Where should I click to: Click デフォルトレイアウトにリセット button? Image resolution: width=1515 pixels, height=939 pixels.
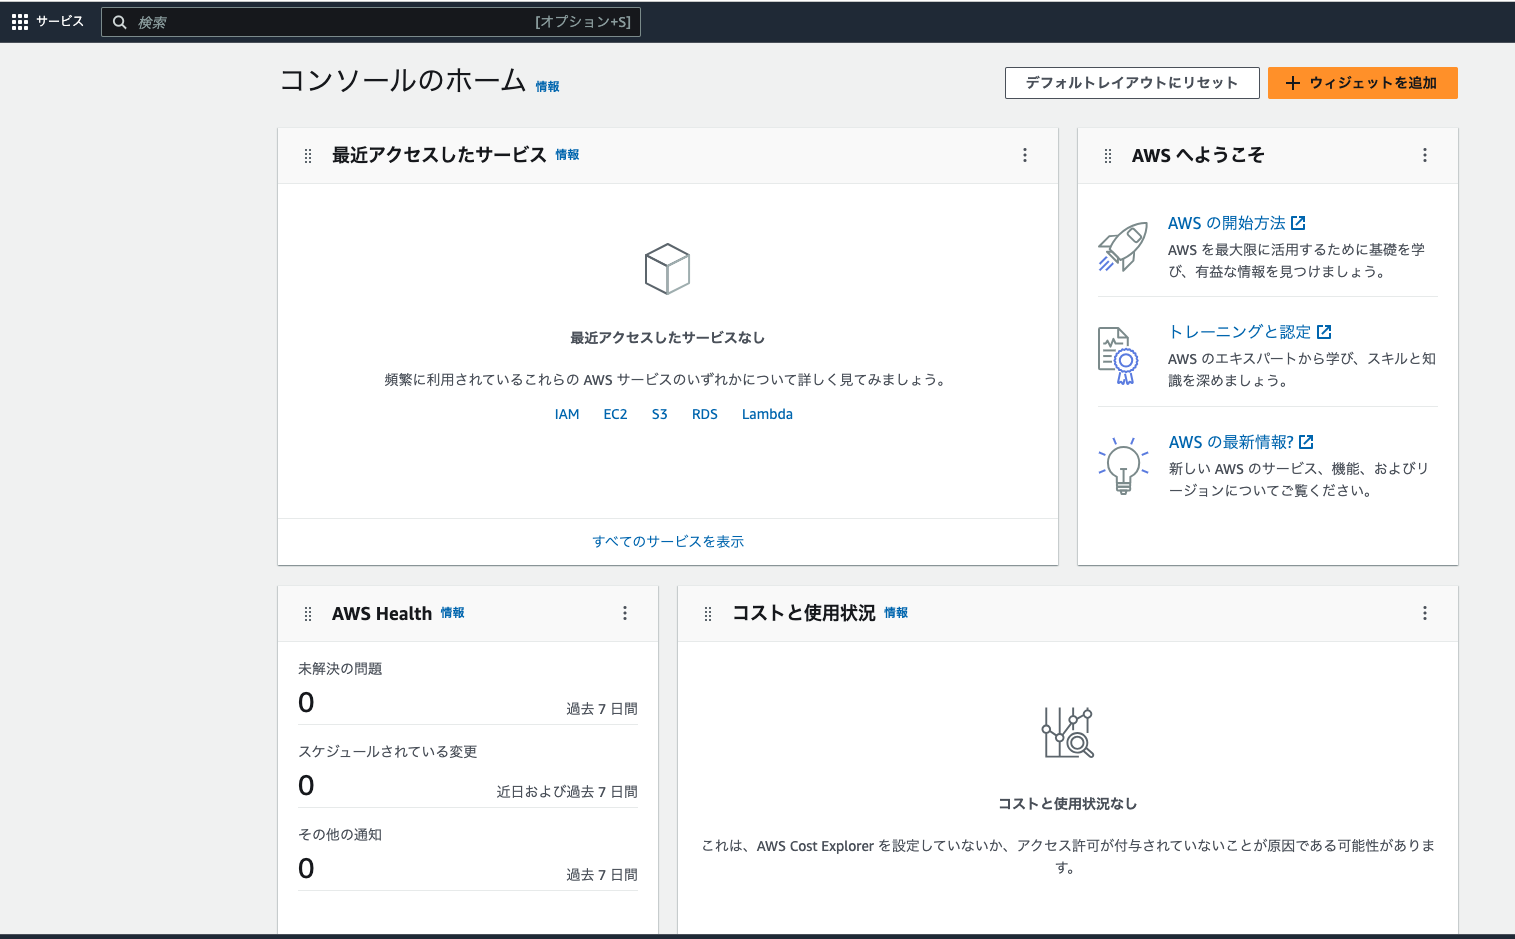(x=1131, y=83)
